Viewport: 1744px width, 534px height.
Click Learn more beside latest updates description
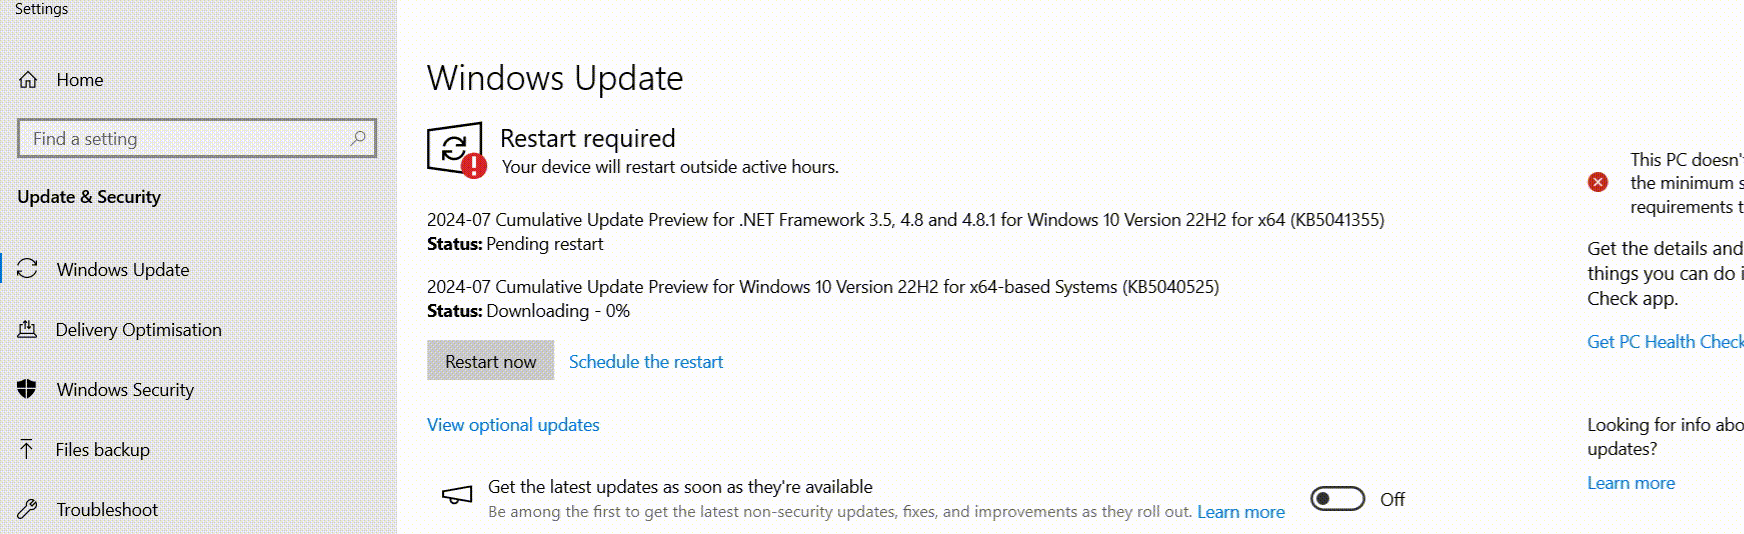tap(1241, 512)
